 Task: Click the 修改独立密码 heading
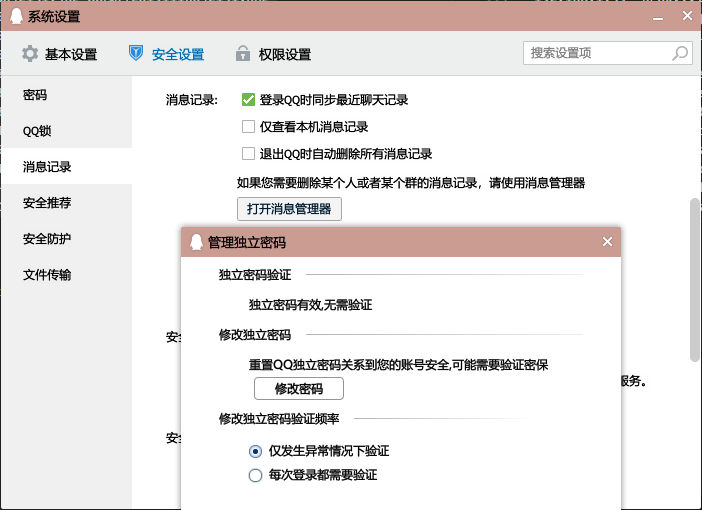255,335
